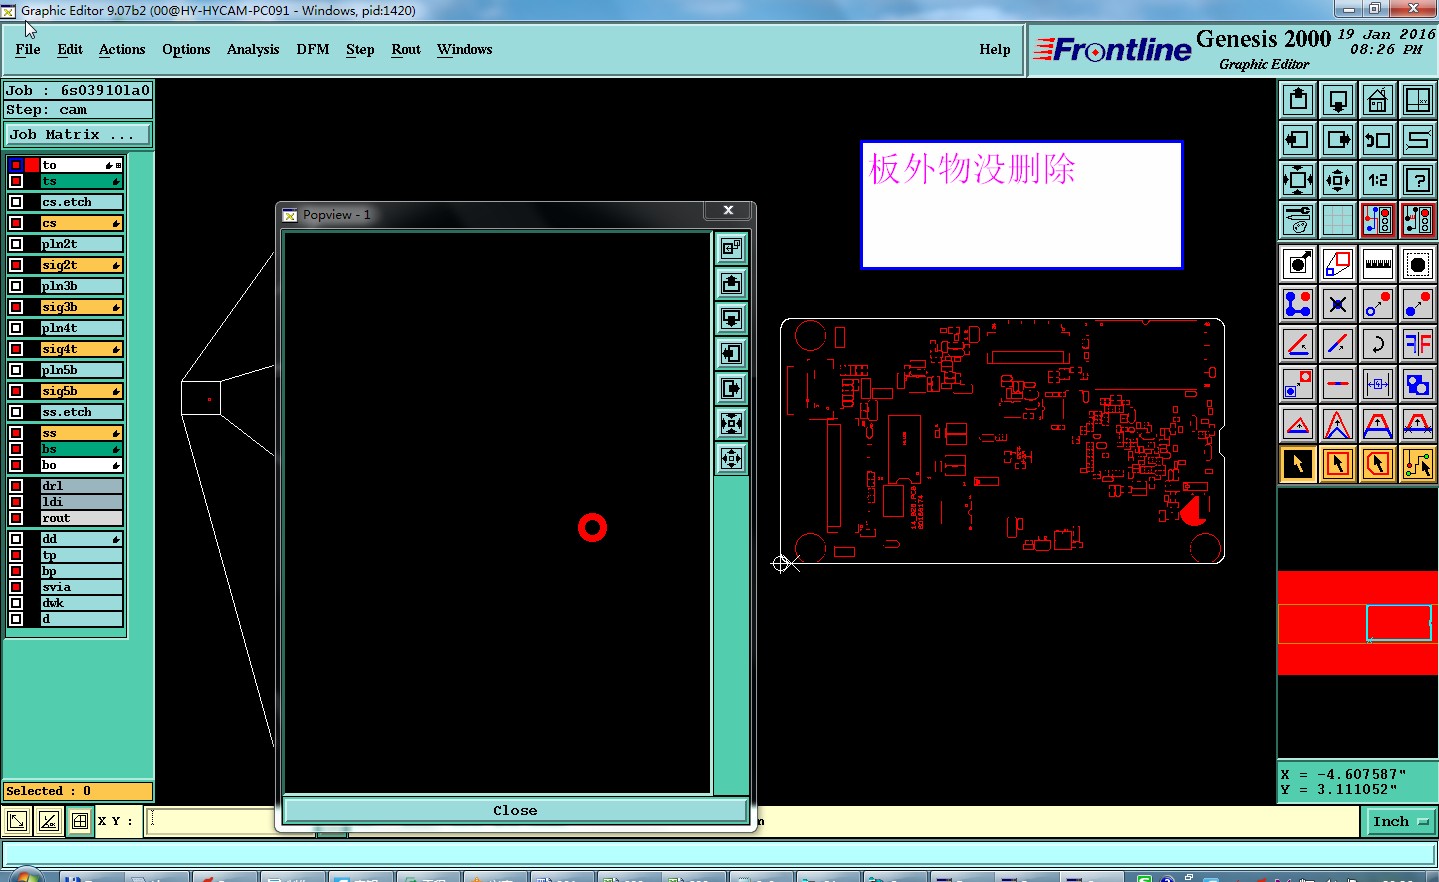This screenshot has width=1439, height=882.
Task: Open the Rout menu
Action: (406, 49)
